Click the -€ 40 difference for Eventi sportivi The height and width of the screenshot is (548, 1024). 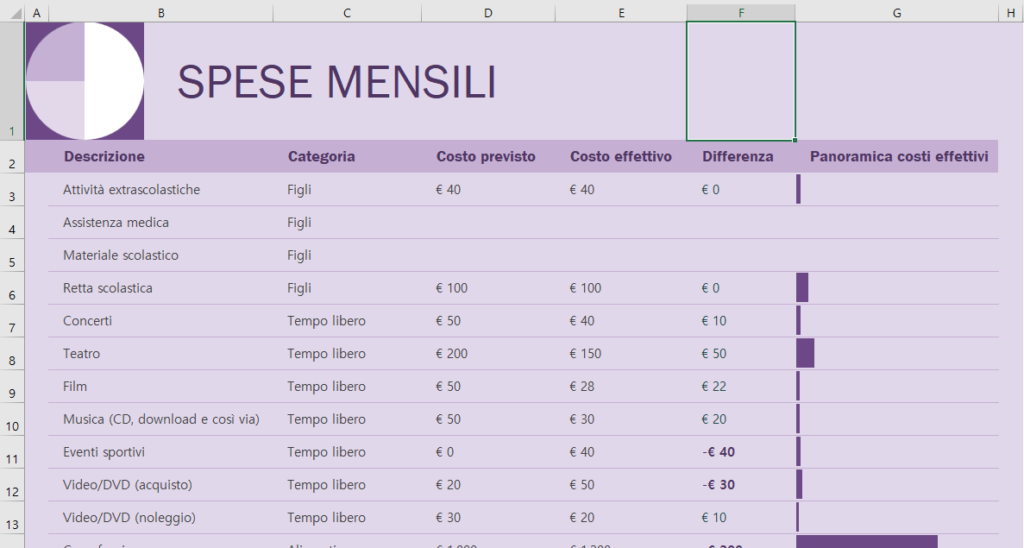[x=718, y=452]
